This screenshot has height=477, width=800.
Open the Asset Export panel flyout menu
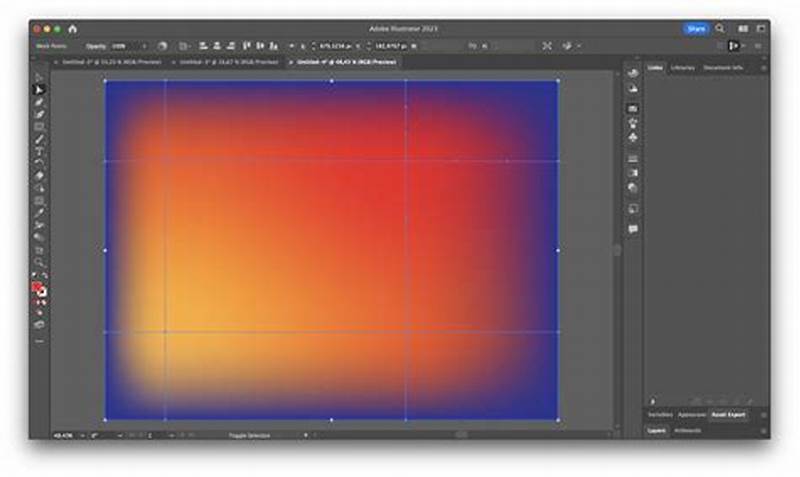tap(763, 415)
